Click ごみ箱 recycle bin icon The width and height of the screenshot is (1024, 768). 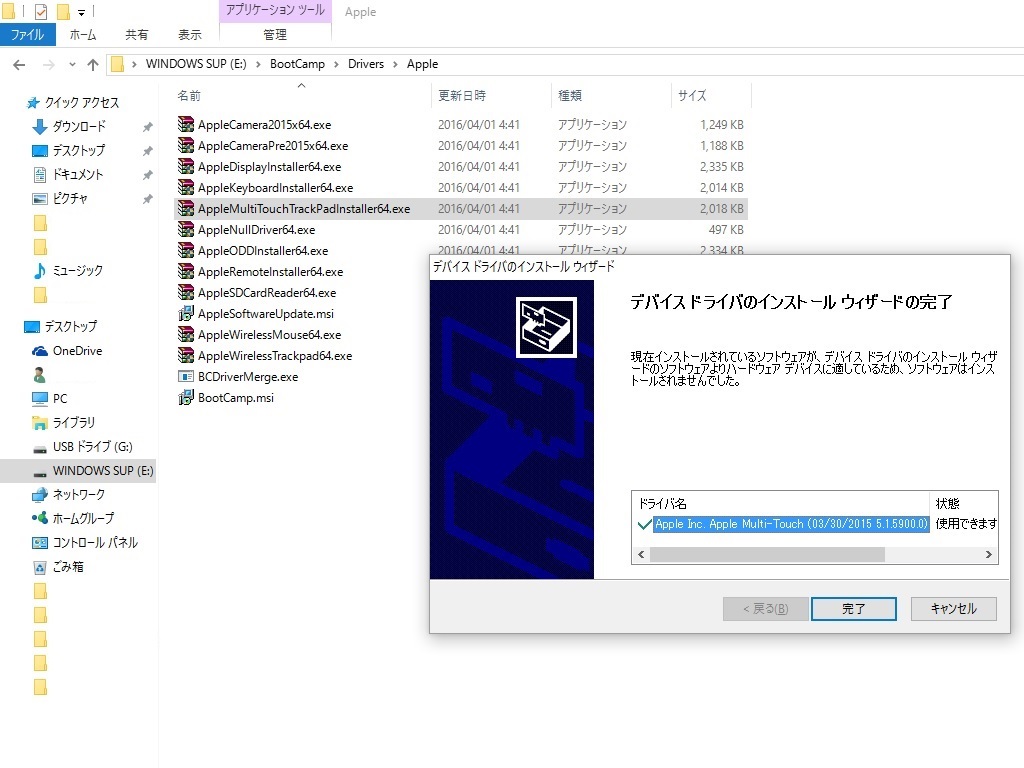40,567
